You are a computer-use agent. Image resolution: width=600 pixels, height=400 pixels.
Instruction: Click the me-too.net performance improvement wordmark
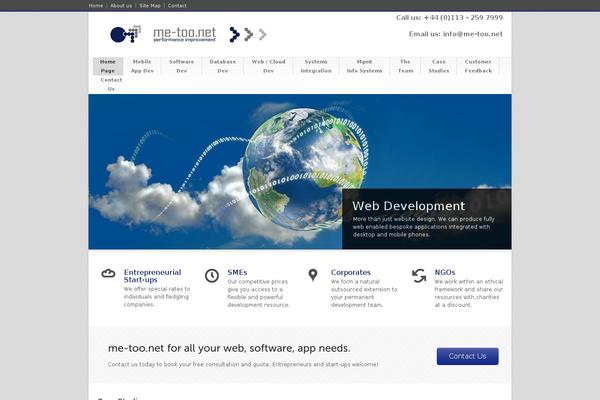(184, 34)
